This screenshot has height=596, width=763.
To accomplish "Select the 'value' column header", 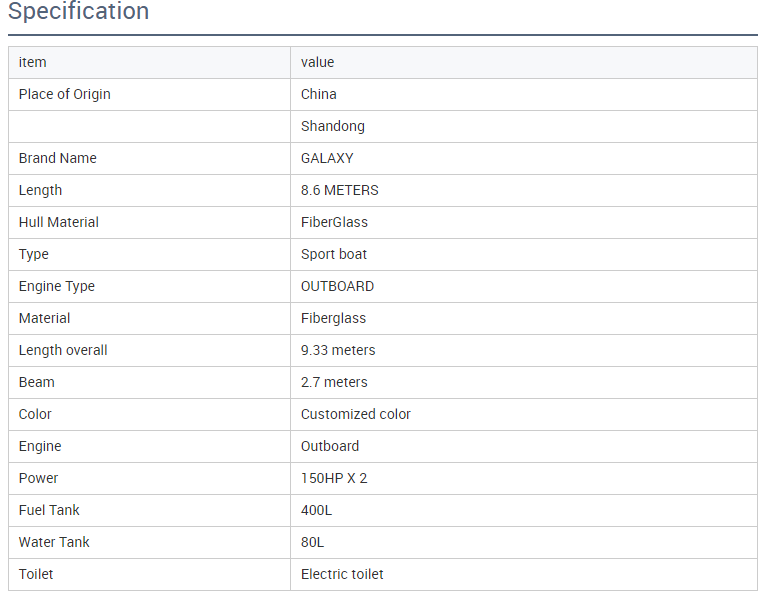I will tap(318, 62).
